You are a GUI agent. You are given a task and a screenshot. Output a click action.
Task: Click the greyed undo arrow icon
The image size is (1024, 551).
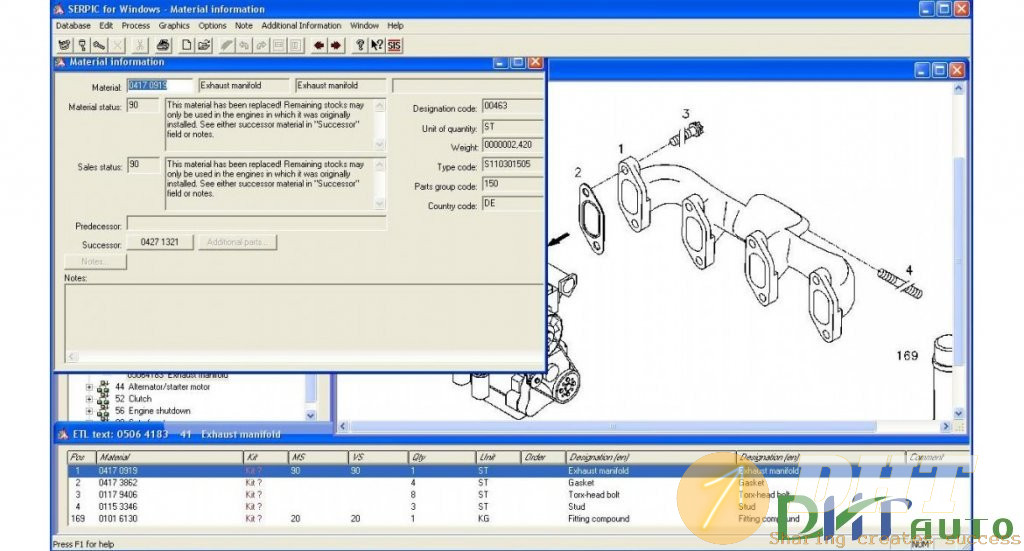[244, 45]
